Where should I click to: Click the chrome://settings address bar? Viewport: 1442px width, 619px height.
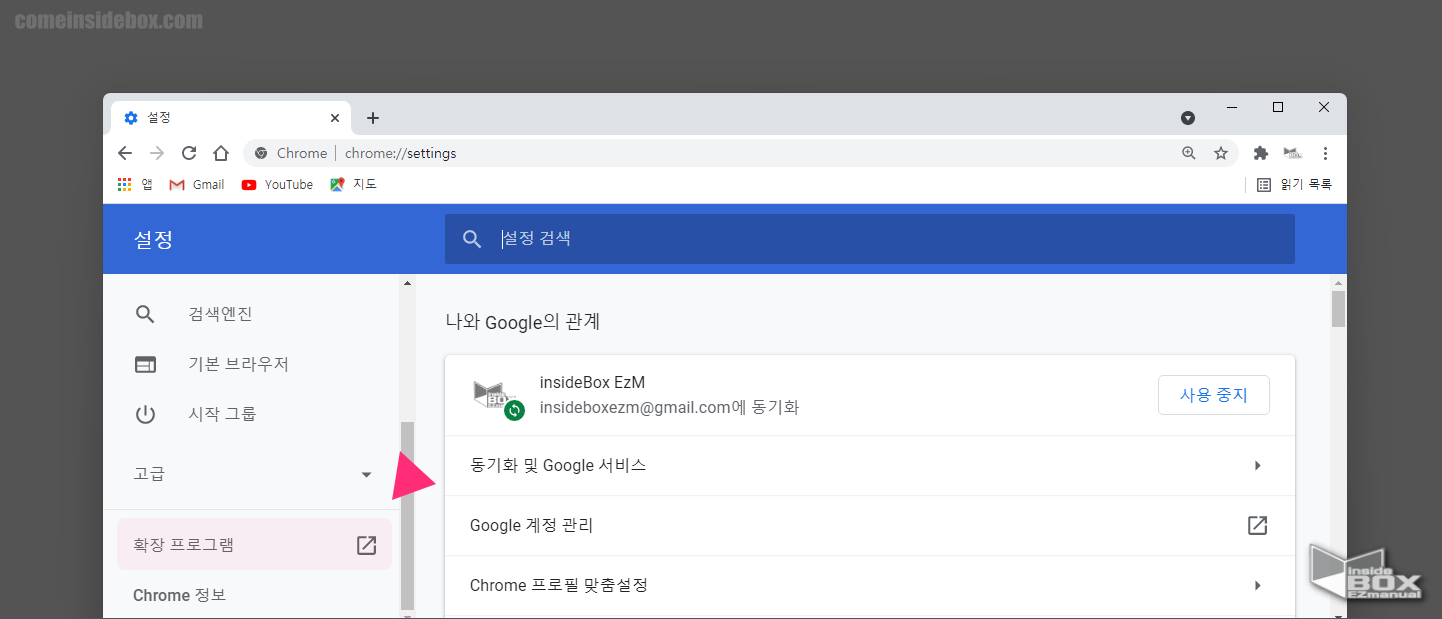[740, 153]
